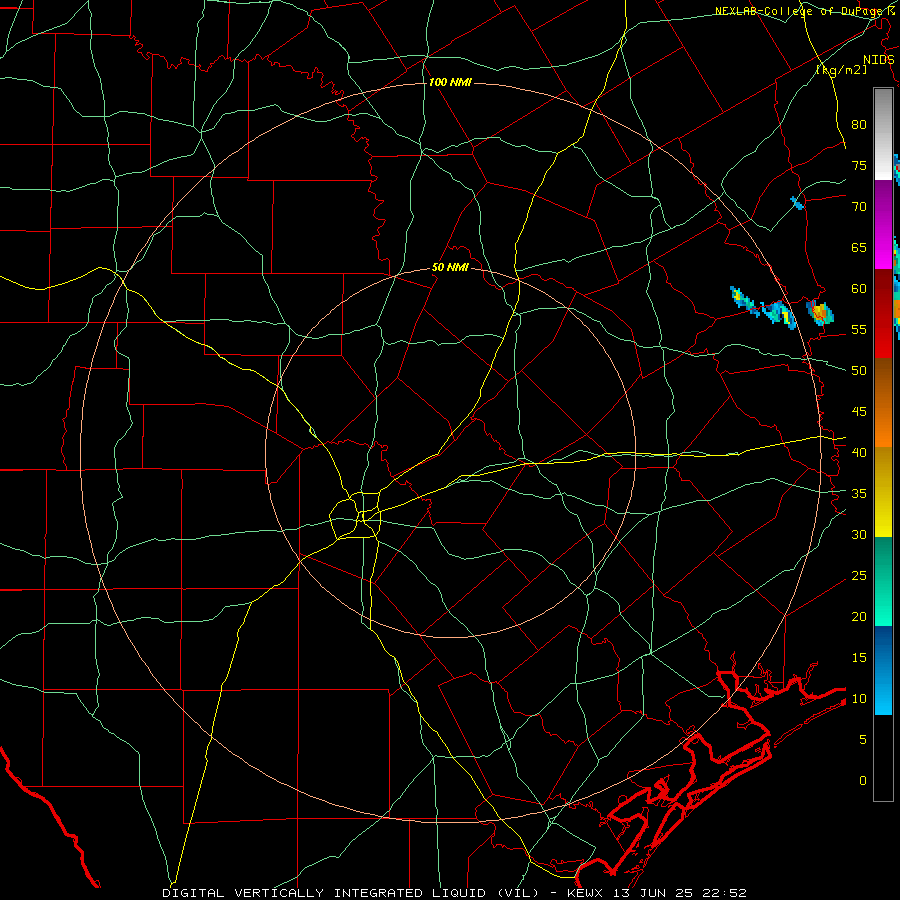Click the black bottom segment of the color bar
The height and width of the screenshot is (900, 900).
click(x=883, y=758)
